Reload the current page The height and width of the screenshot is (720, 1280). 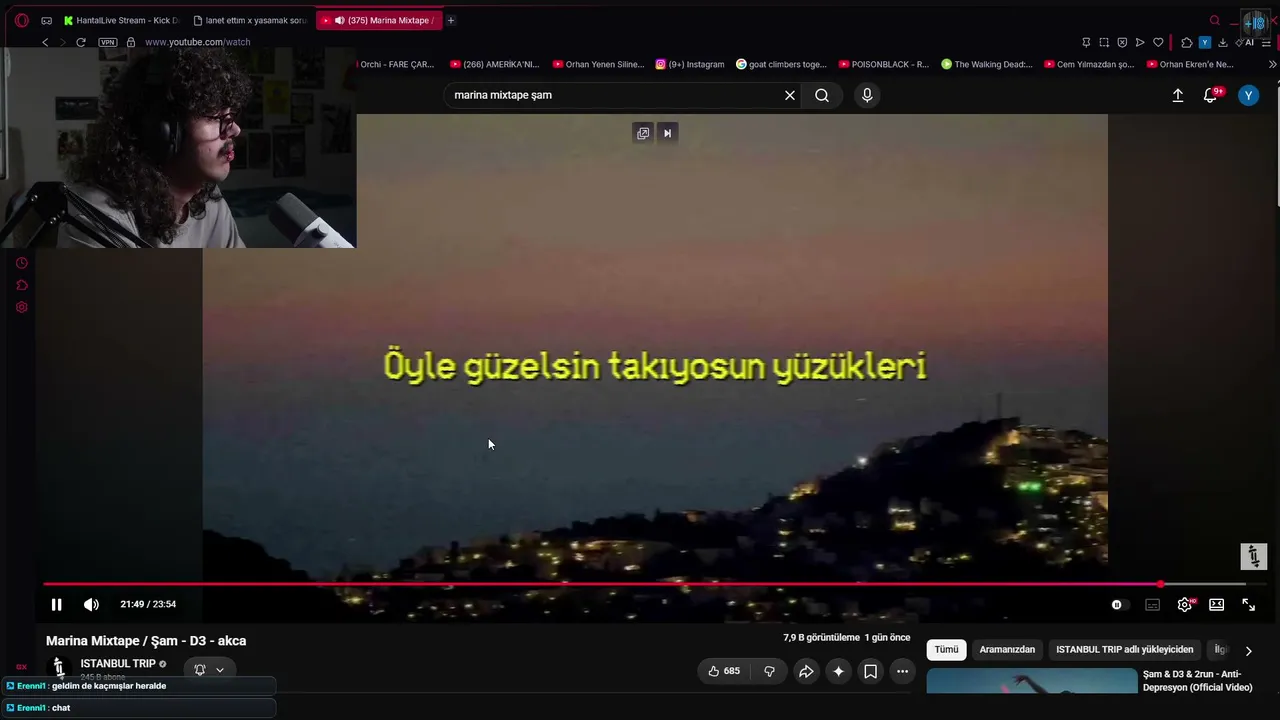coord(81,42)
